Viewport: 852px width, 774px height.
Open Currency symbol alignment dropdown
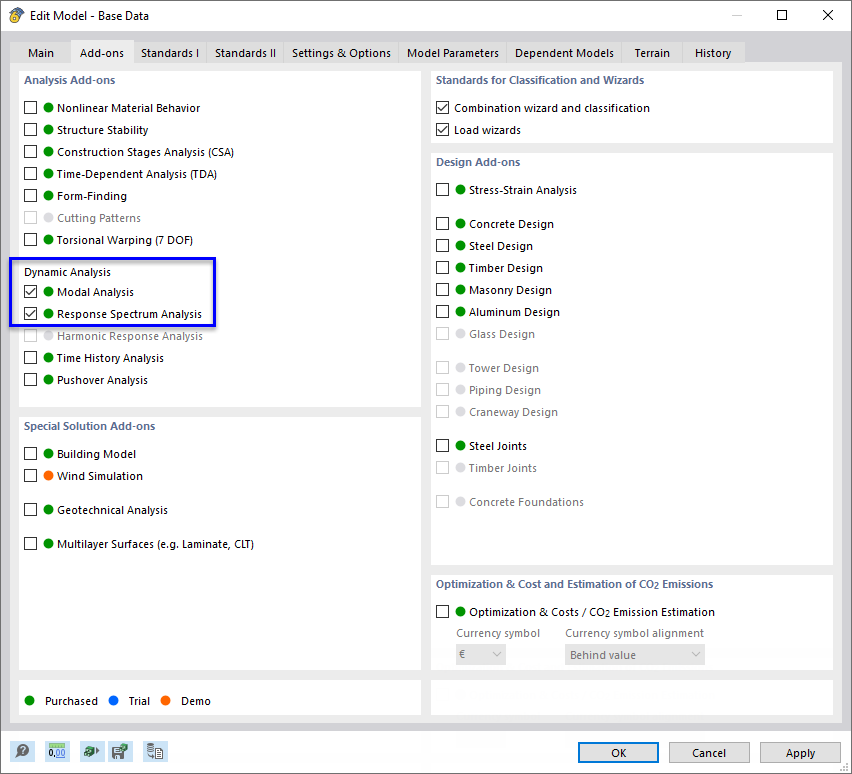click(x=635, y=654)
